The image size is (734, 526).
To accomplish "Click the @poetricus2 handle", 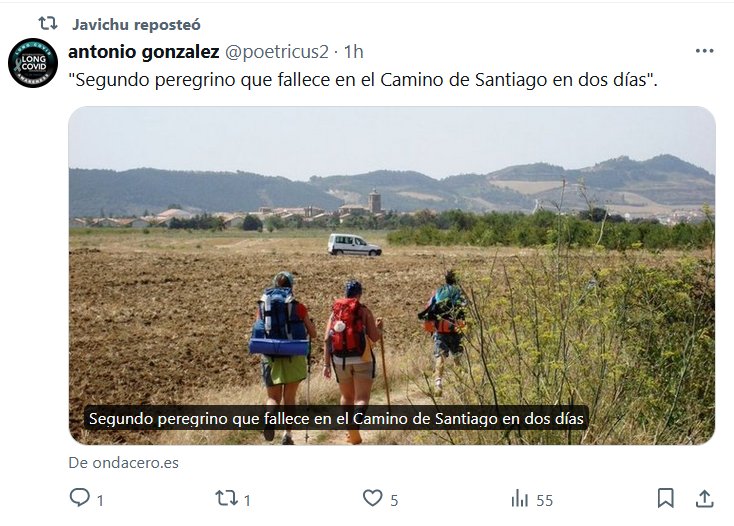I will pos(277,52).
